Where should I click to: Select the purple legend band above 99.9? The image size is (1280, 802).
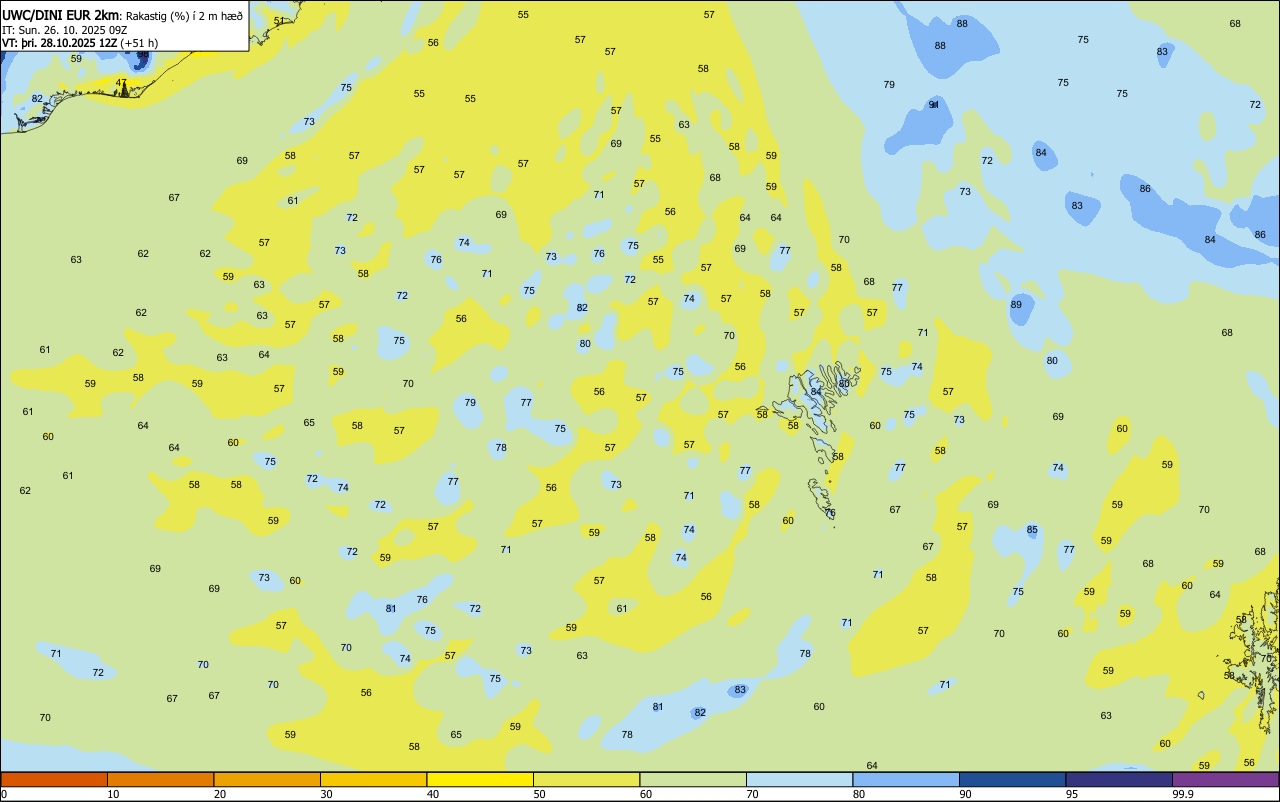tap(1225, 779)
